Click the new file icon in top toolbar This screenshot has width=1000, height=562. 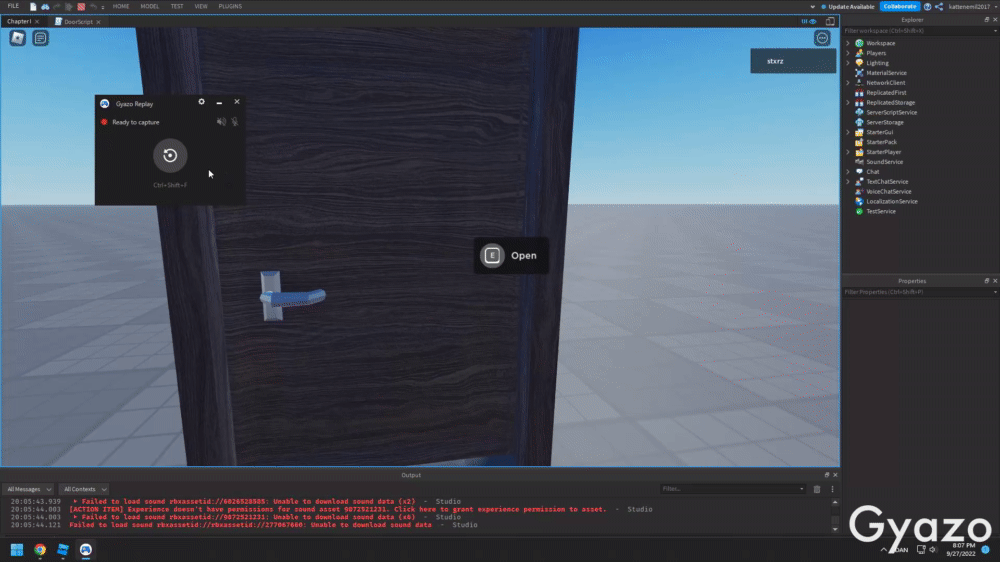33,6
